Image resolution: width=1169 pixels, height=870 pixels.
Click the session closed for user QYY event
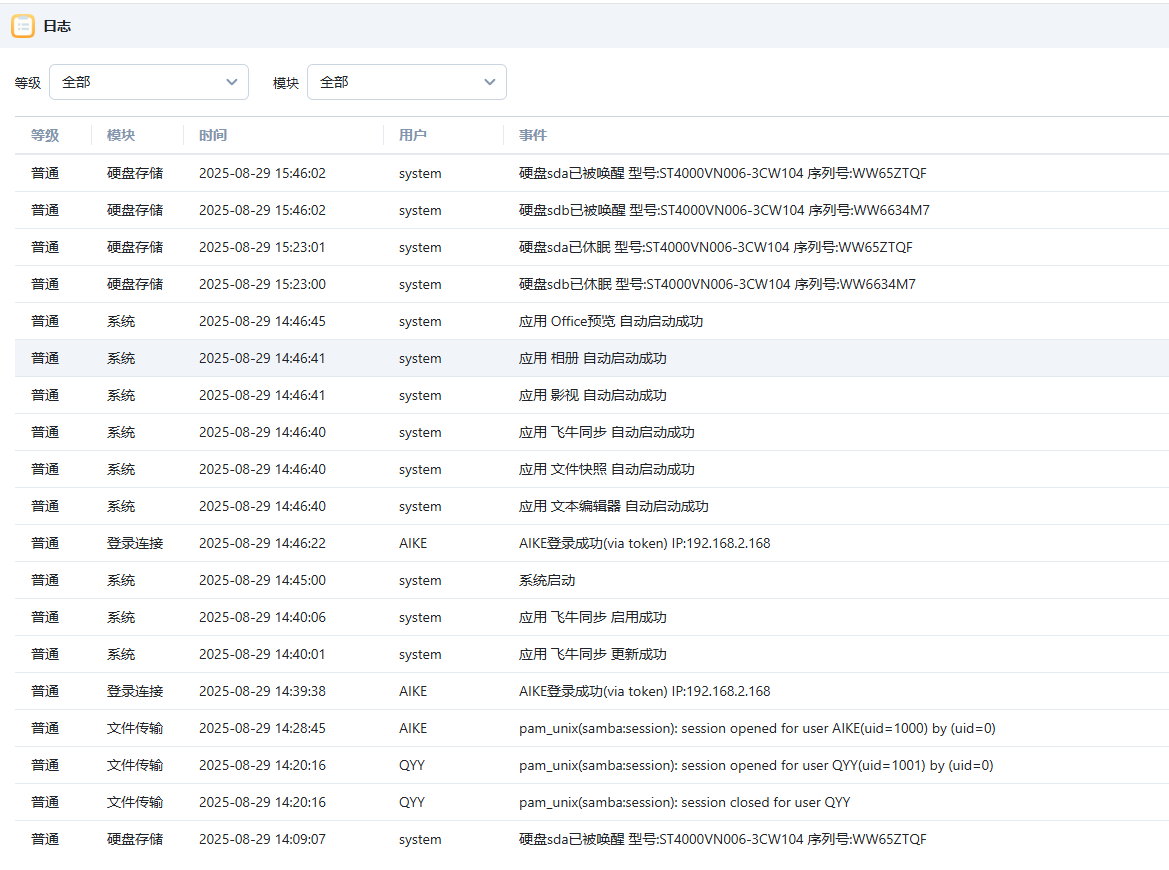684,802
